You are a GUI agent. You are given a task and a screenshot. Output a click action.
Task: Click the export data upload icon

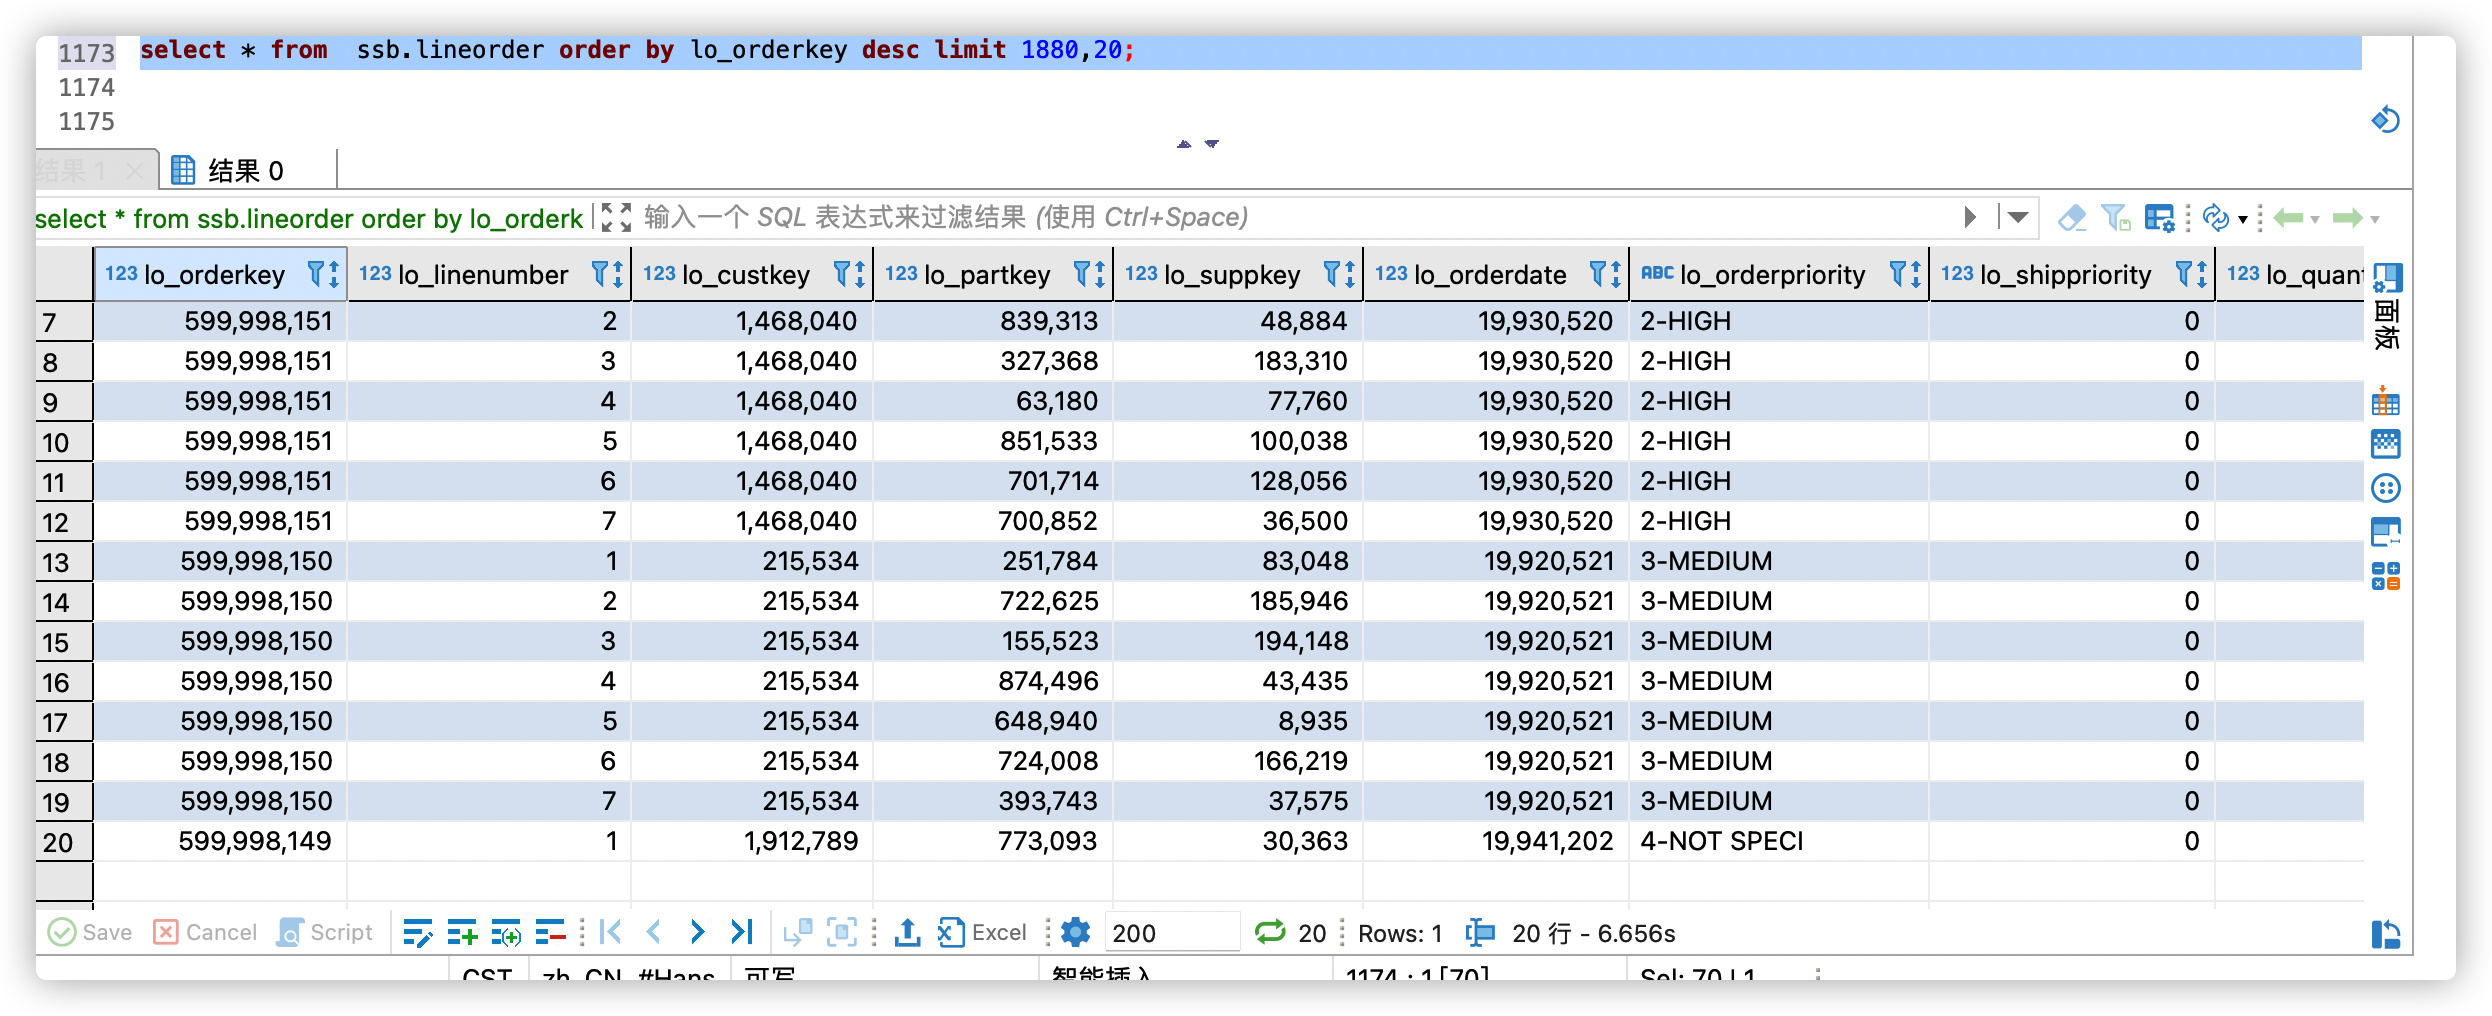[x=907, y=933]
